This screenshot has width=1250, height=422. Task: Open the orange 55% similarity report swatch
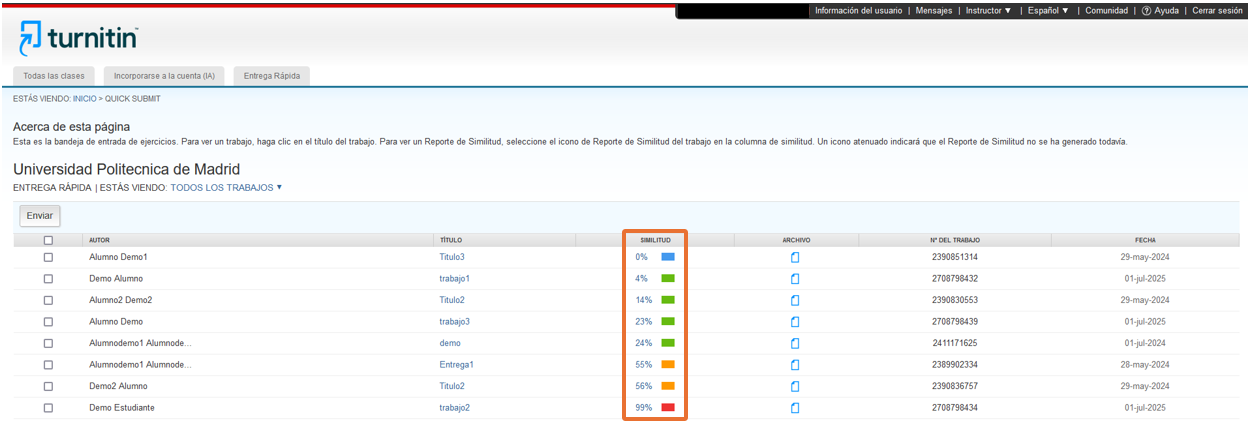click(668, 365)
